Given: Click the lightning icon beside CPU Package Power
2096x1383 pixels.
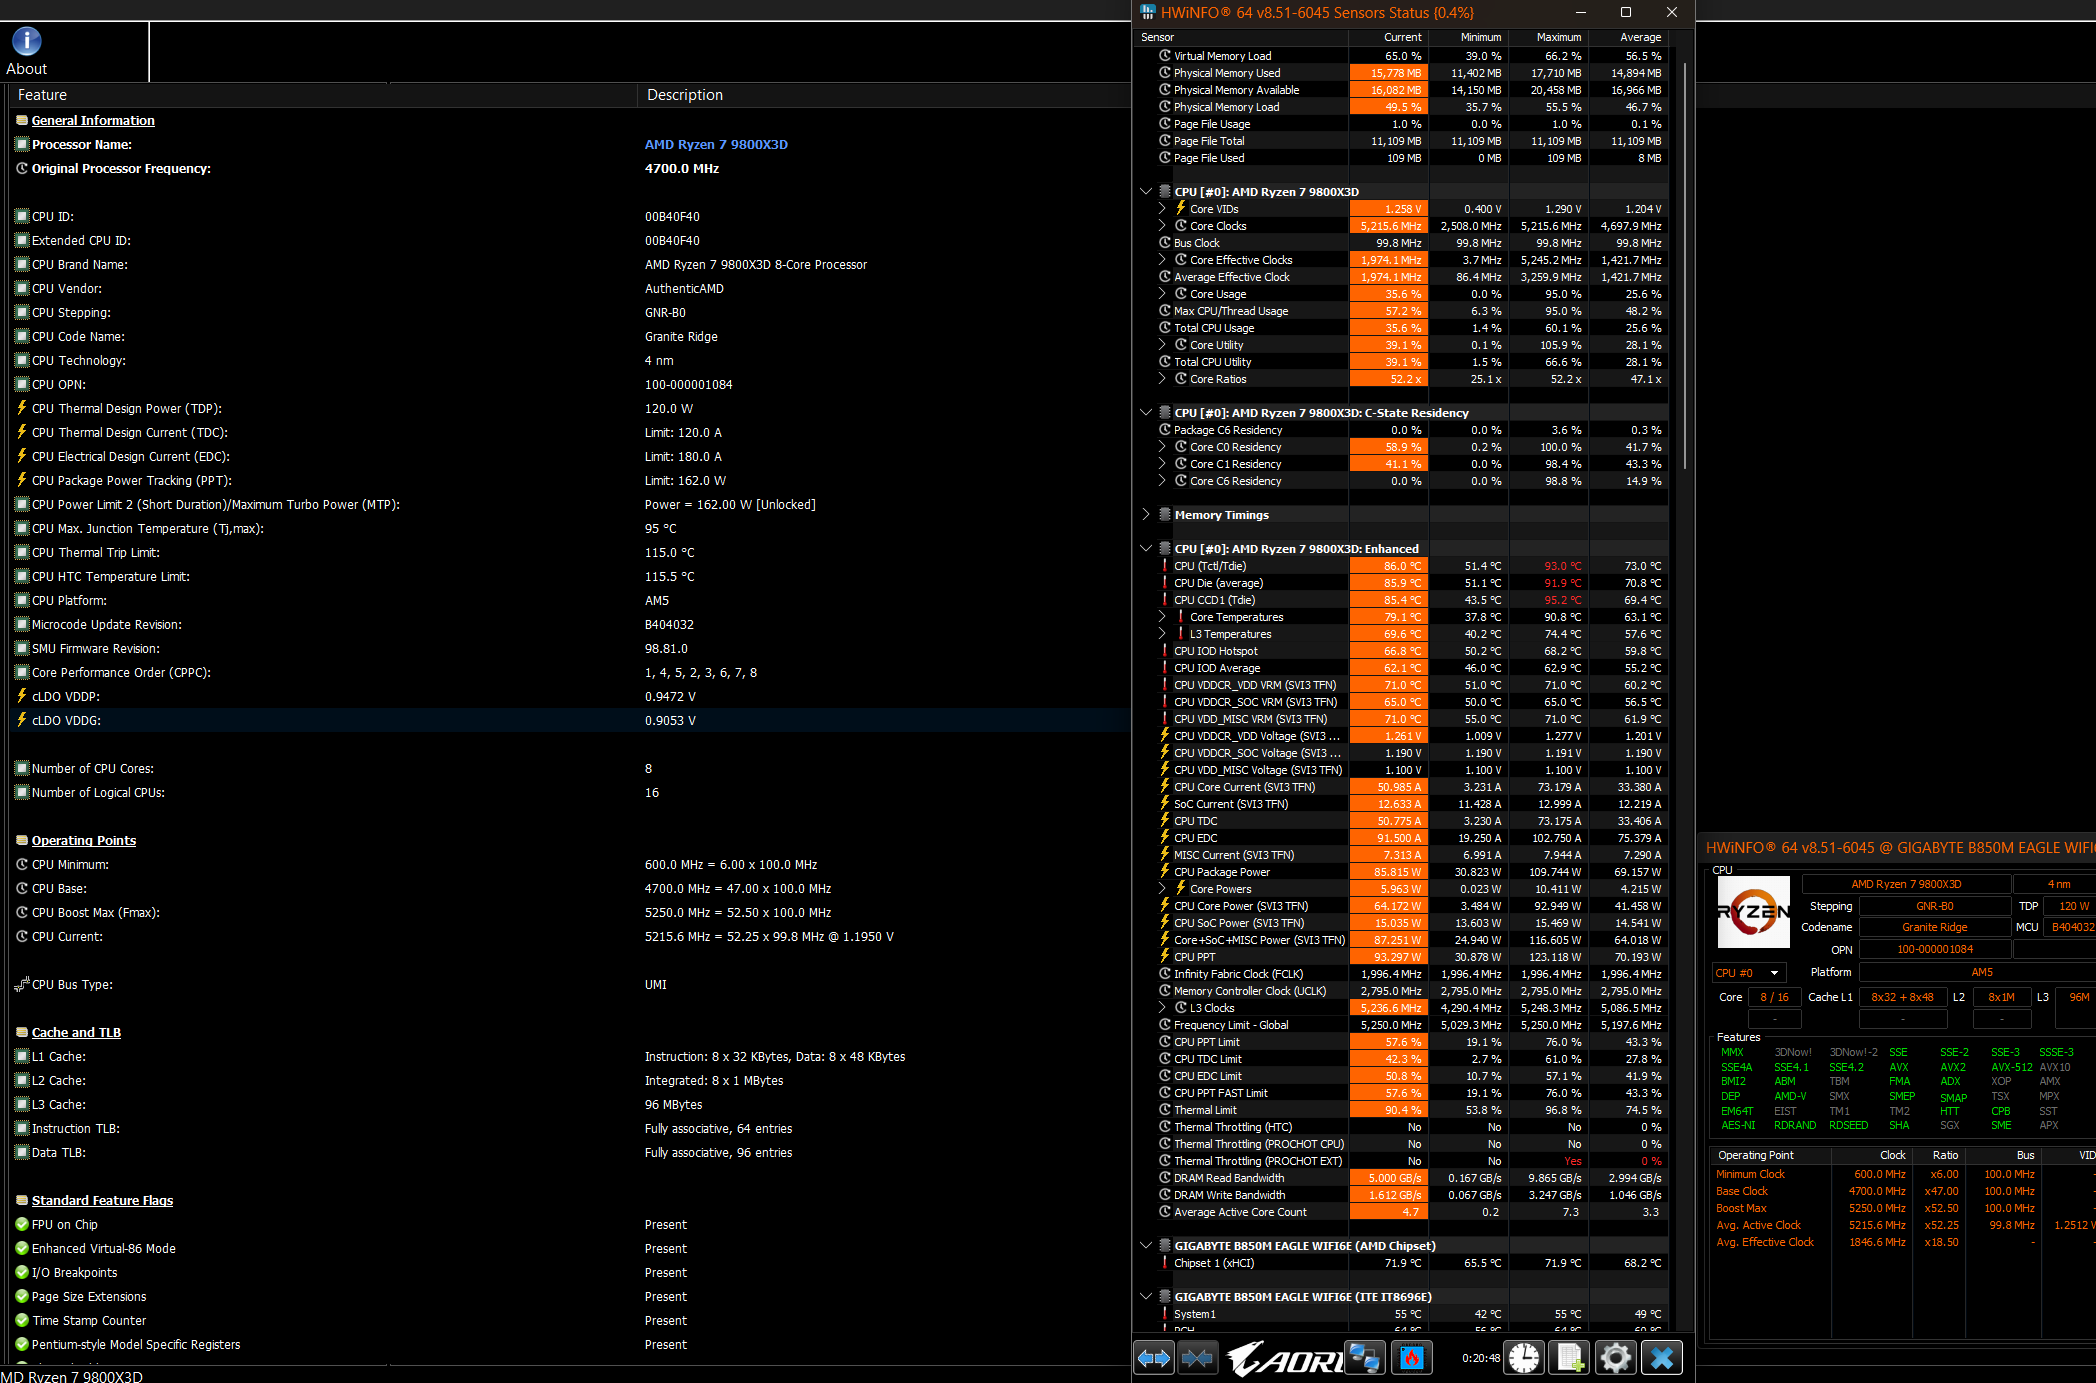Looking at the screenshot, I should click(x=1165, y=872).
